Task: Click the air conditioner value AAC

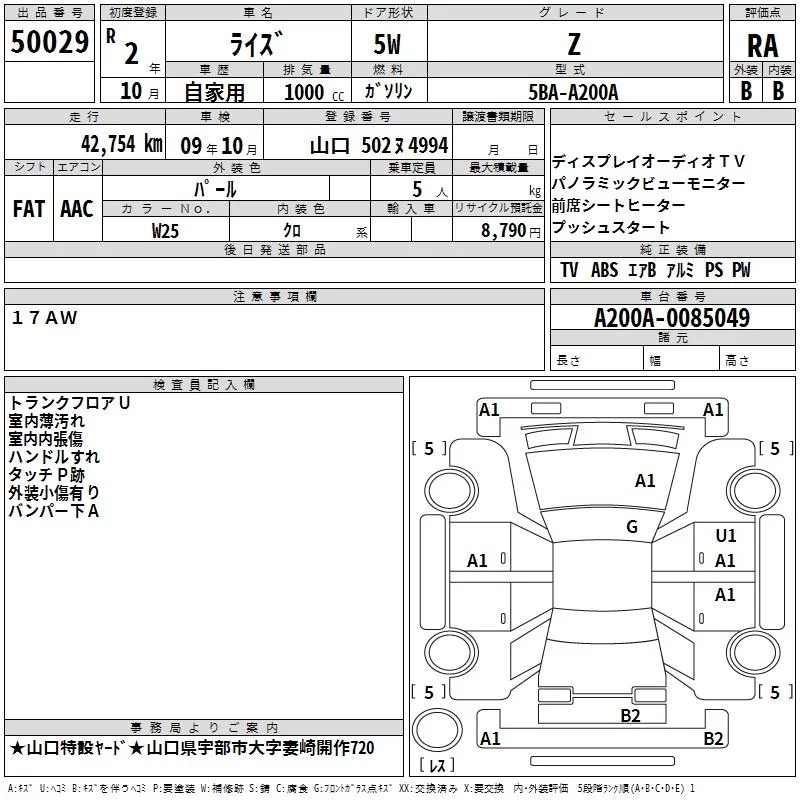Action: [77, 209]
